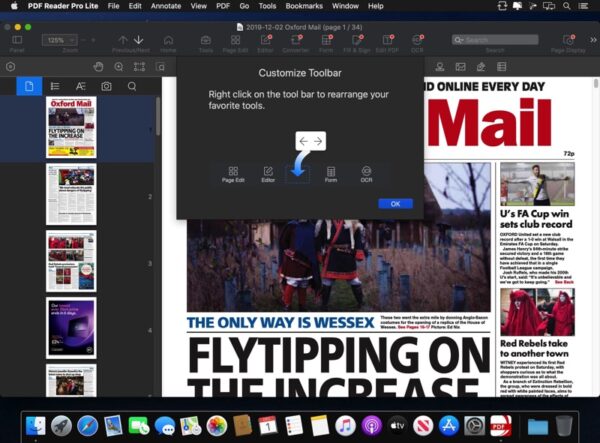The width and height of the screenshot is (600, 443).
Task: Switch to the Snapshots camera panel tab
Action: pyautogui.click(x=106, y=86)
